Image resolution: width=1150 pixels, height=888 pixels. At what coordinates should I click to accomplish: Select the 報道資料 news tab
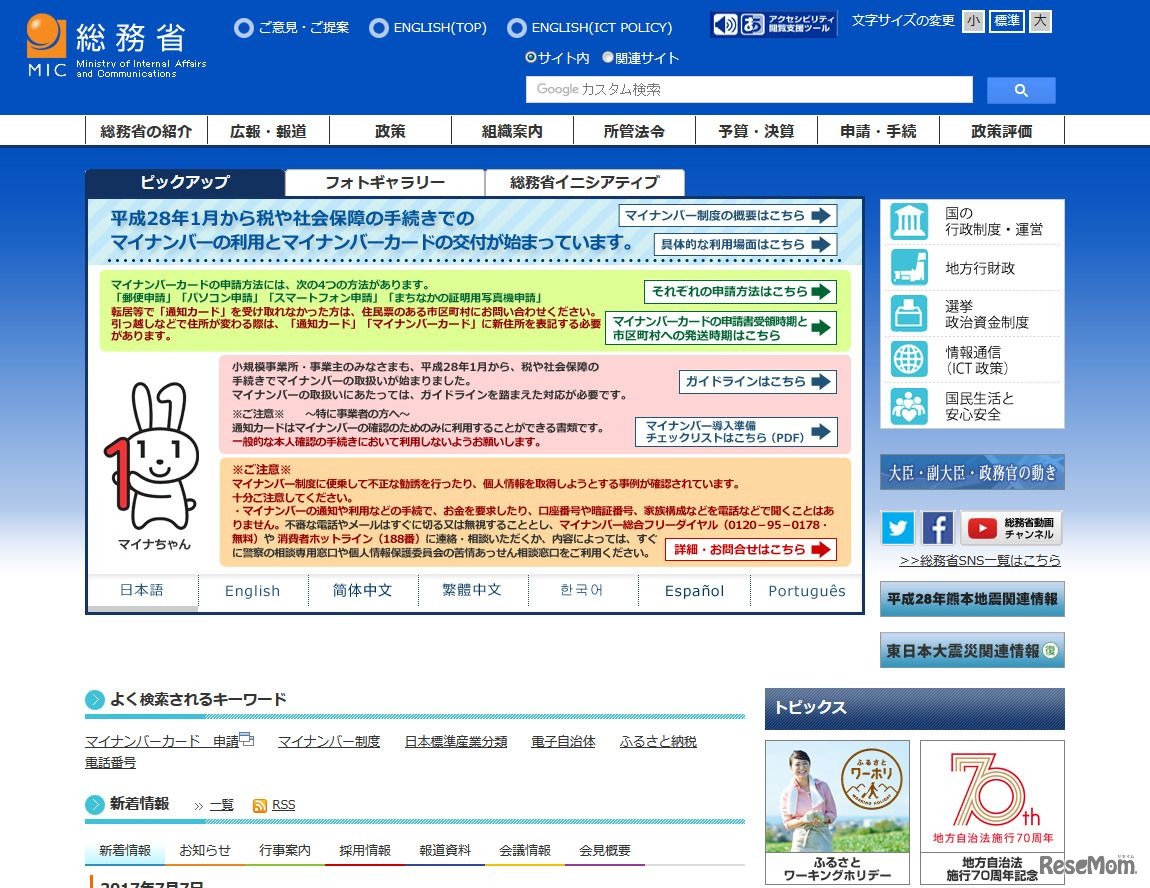(445, 850)
